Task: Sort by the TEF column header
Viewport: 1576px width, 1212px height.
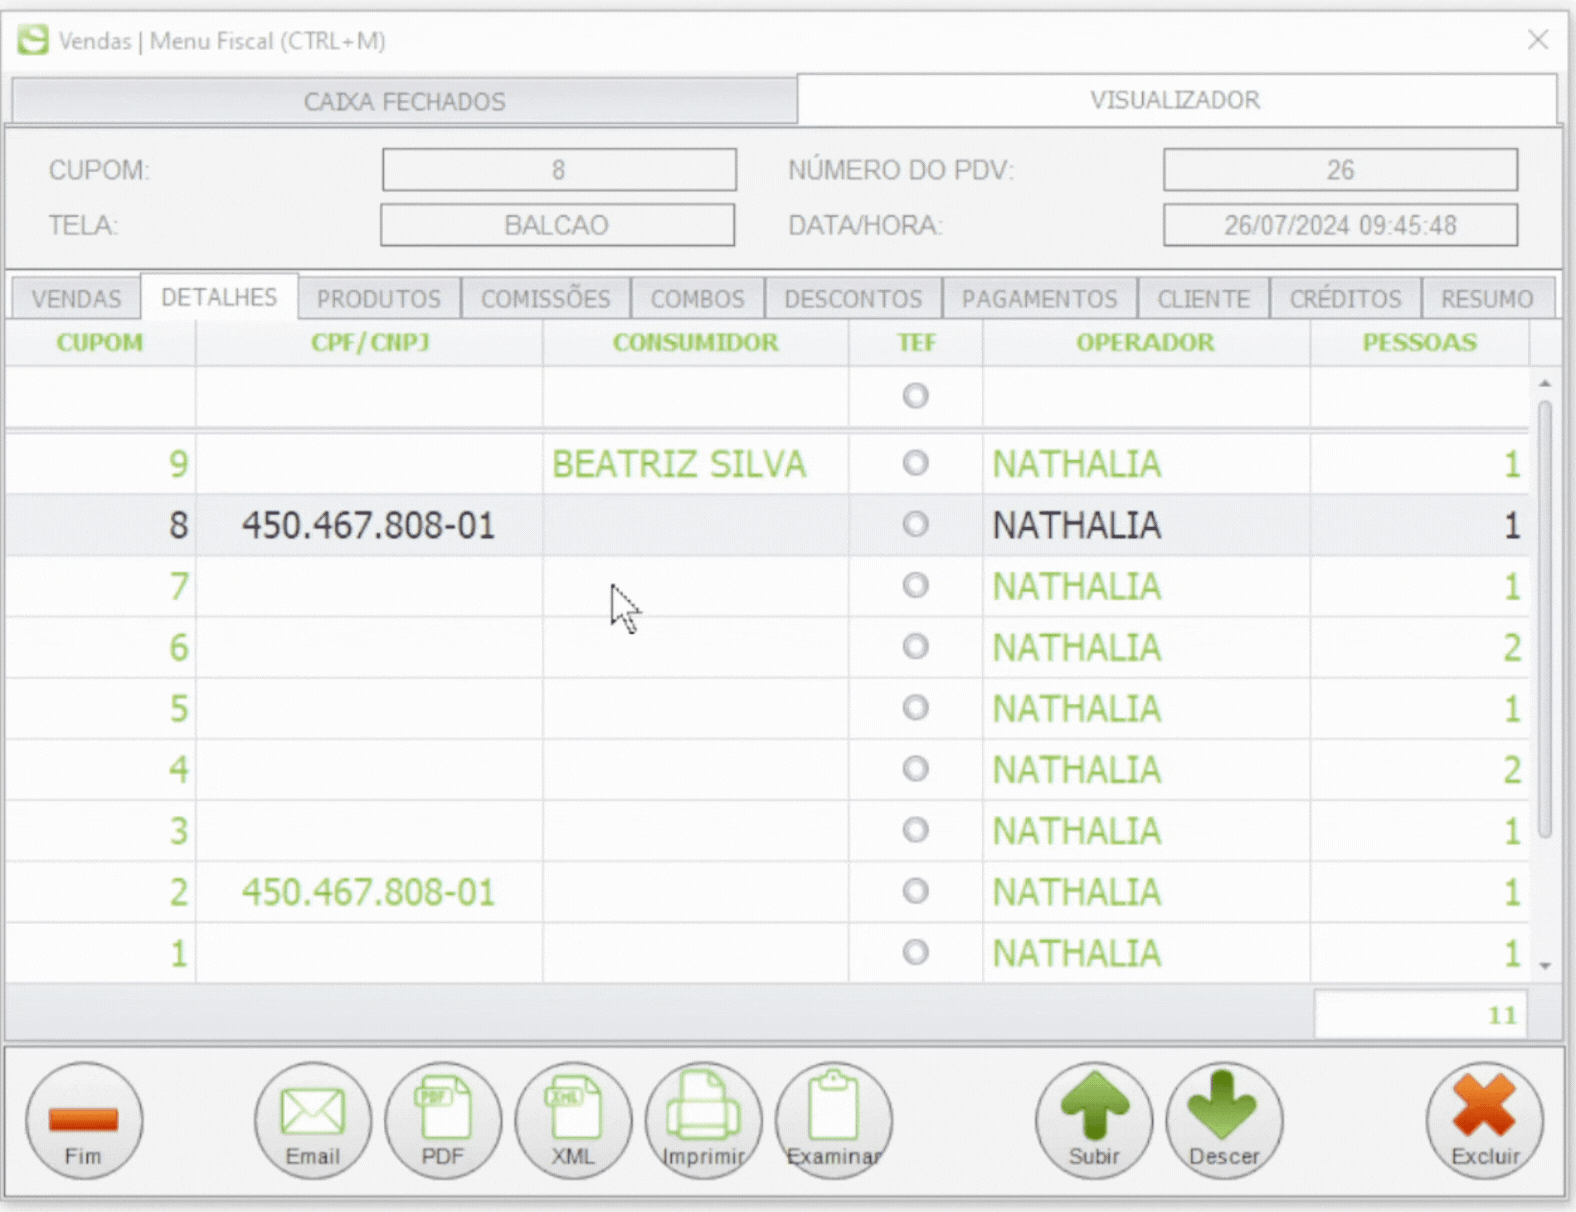Action: tap(916, 342)
